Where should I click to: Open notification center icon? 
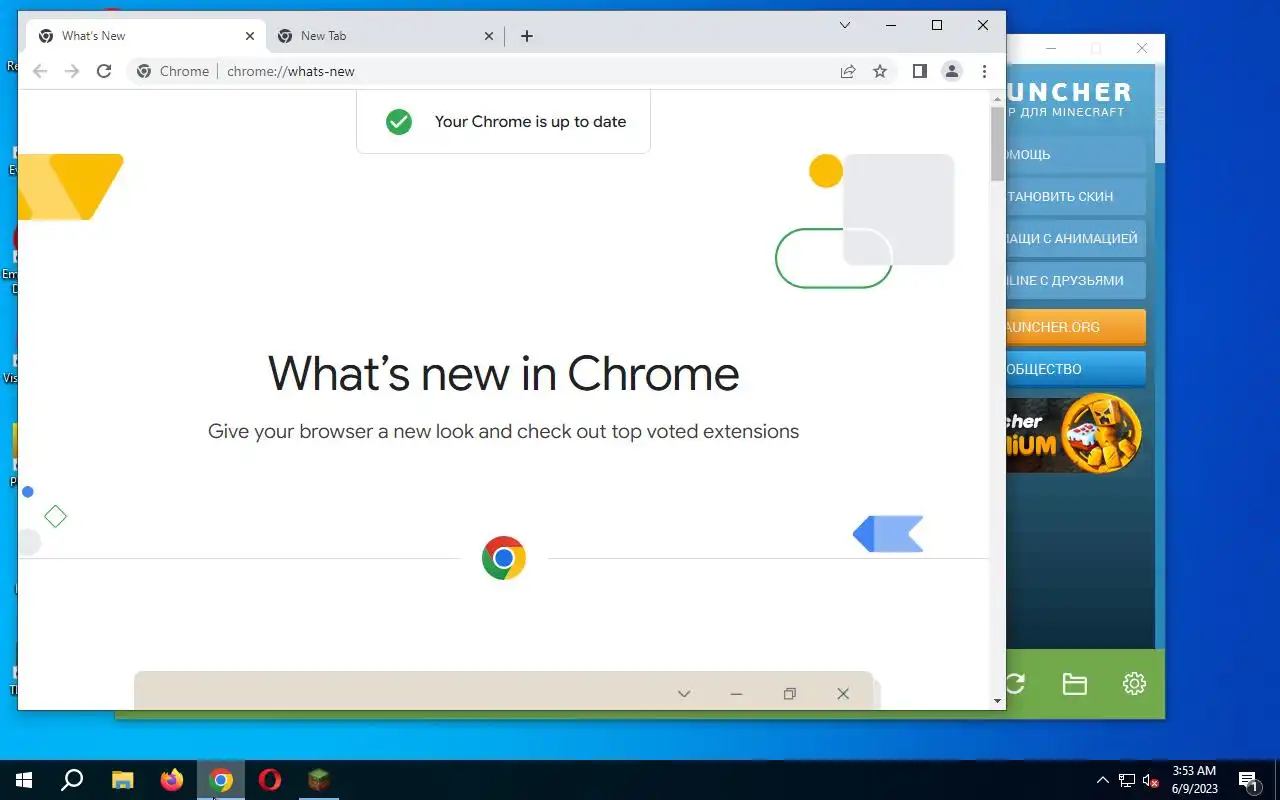tap(1248, 780)
